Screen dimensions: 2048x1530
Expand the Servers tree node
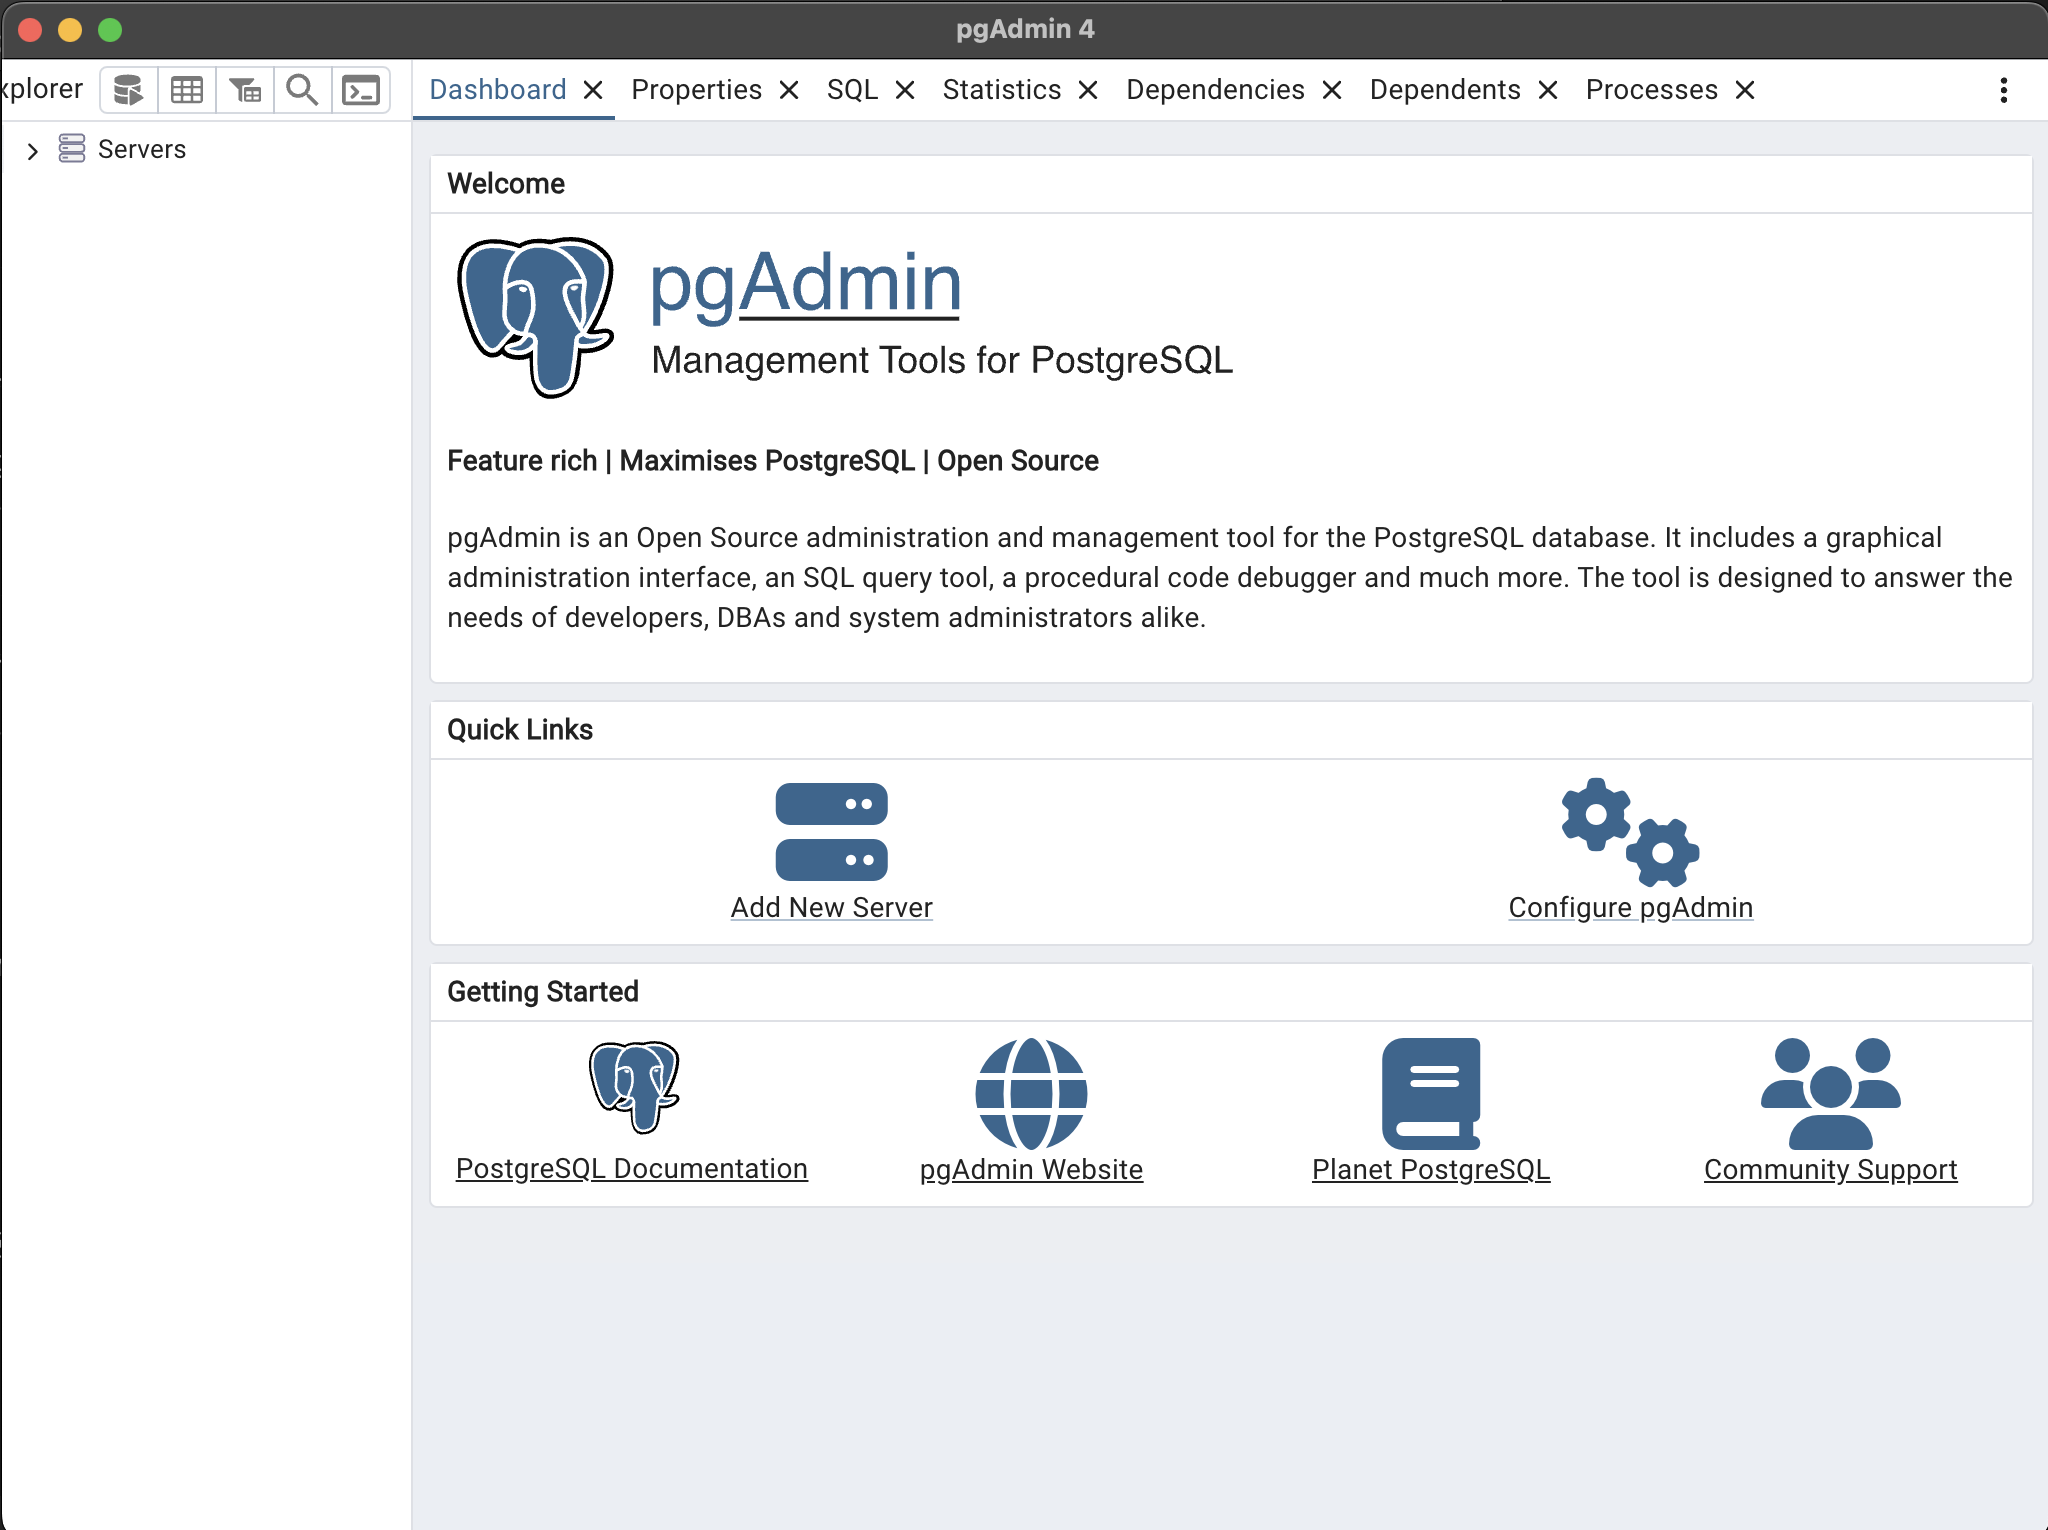tap(32, 151)
